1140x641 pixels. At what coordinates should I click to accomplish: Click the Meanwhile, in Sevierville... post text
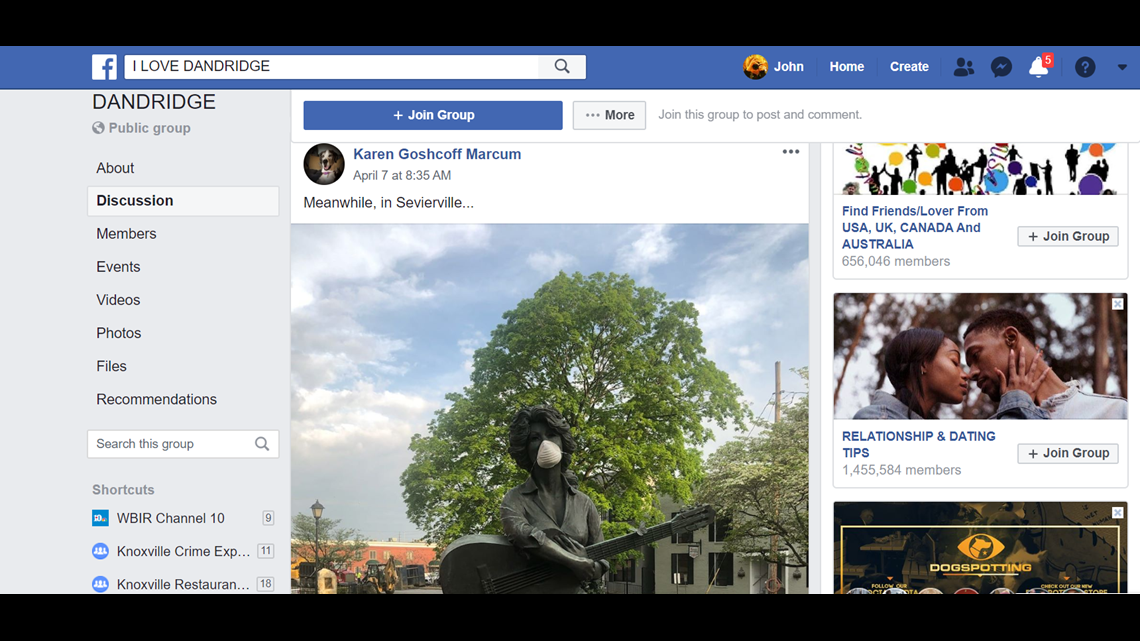[388, 203]
